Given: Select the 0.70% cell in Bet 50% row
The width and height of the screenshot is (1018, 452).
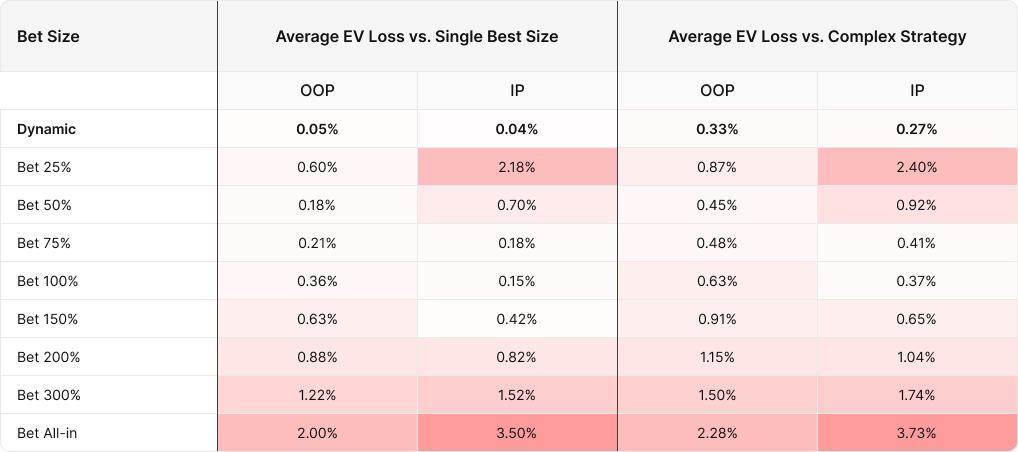Looking at the screenshot, I should tap(517, 205).
